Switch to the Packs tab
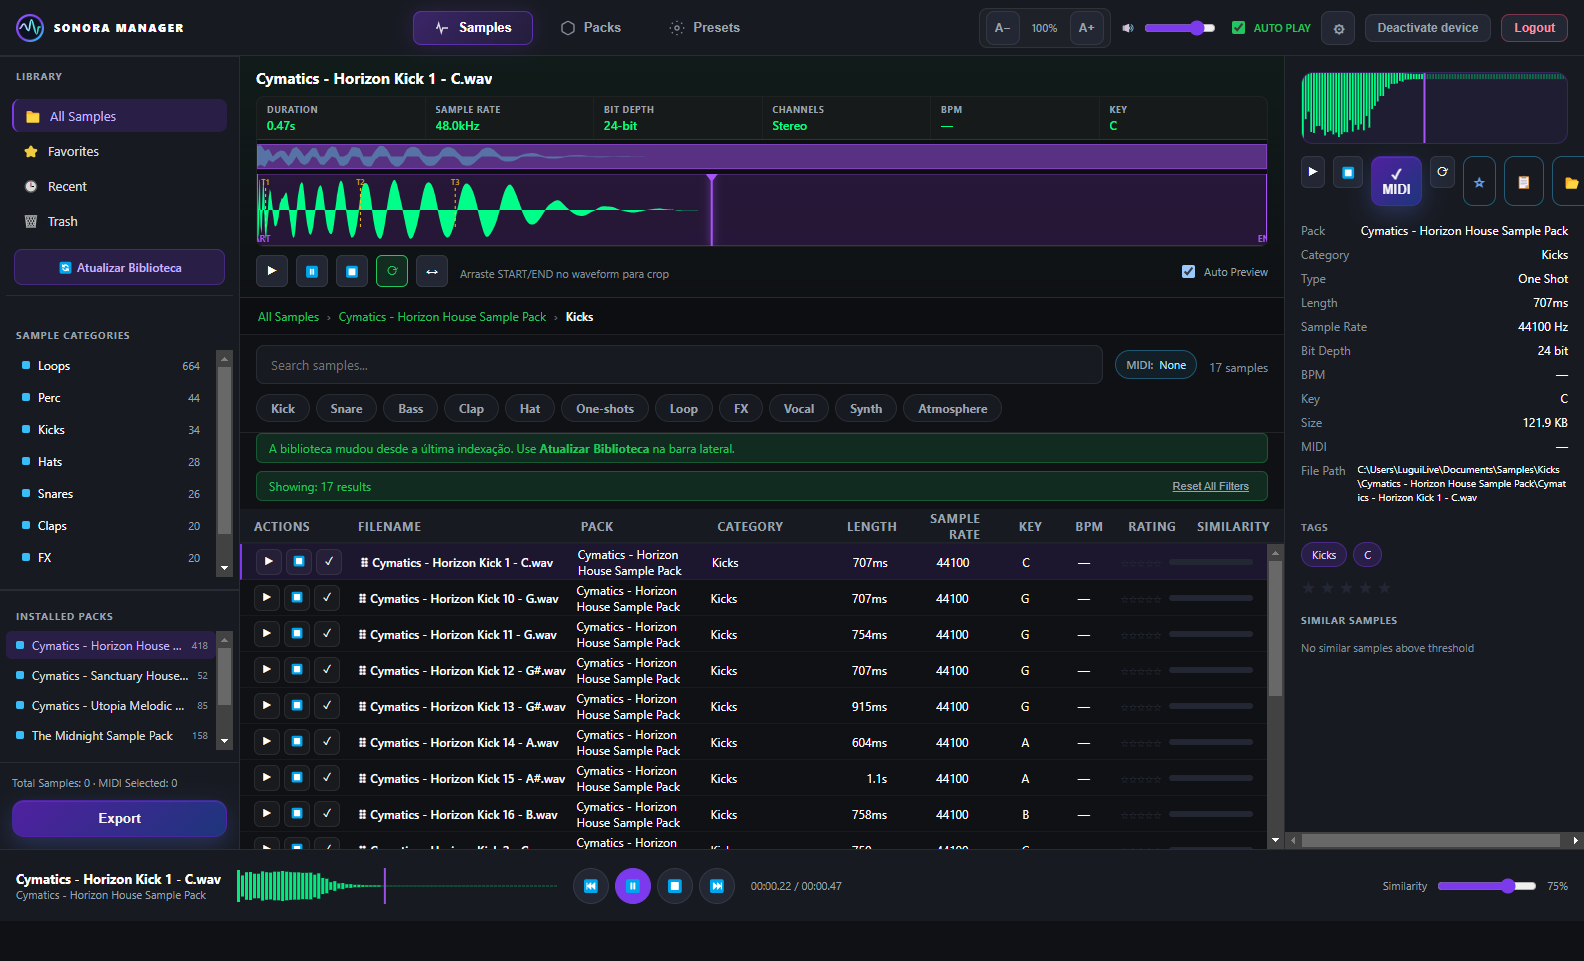The width and height of the screenshot is (1584, 961). coord(590,28)
